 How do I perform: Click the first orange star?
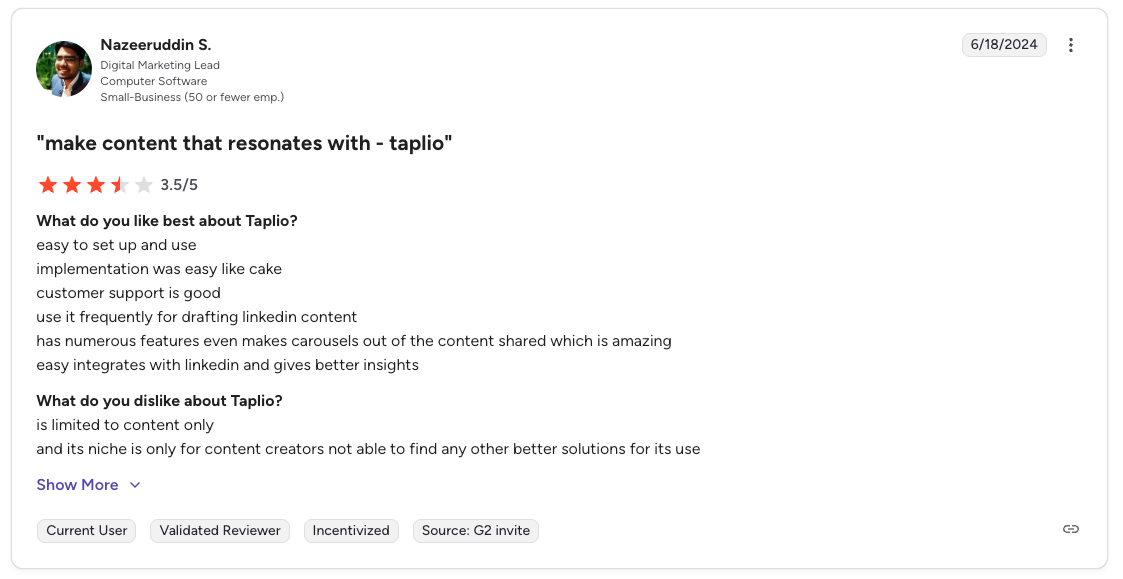(x=47, y=184)
